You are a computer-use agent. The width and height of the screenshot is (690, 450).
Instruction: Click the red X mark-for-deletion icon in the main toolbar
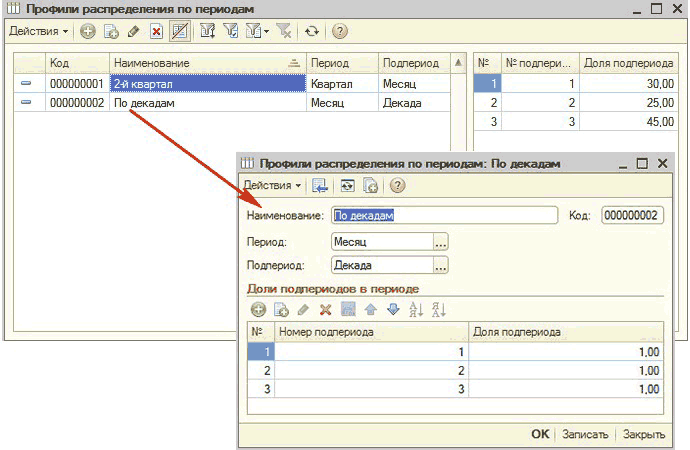[156, 31]
